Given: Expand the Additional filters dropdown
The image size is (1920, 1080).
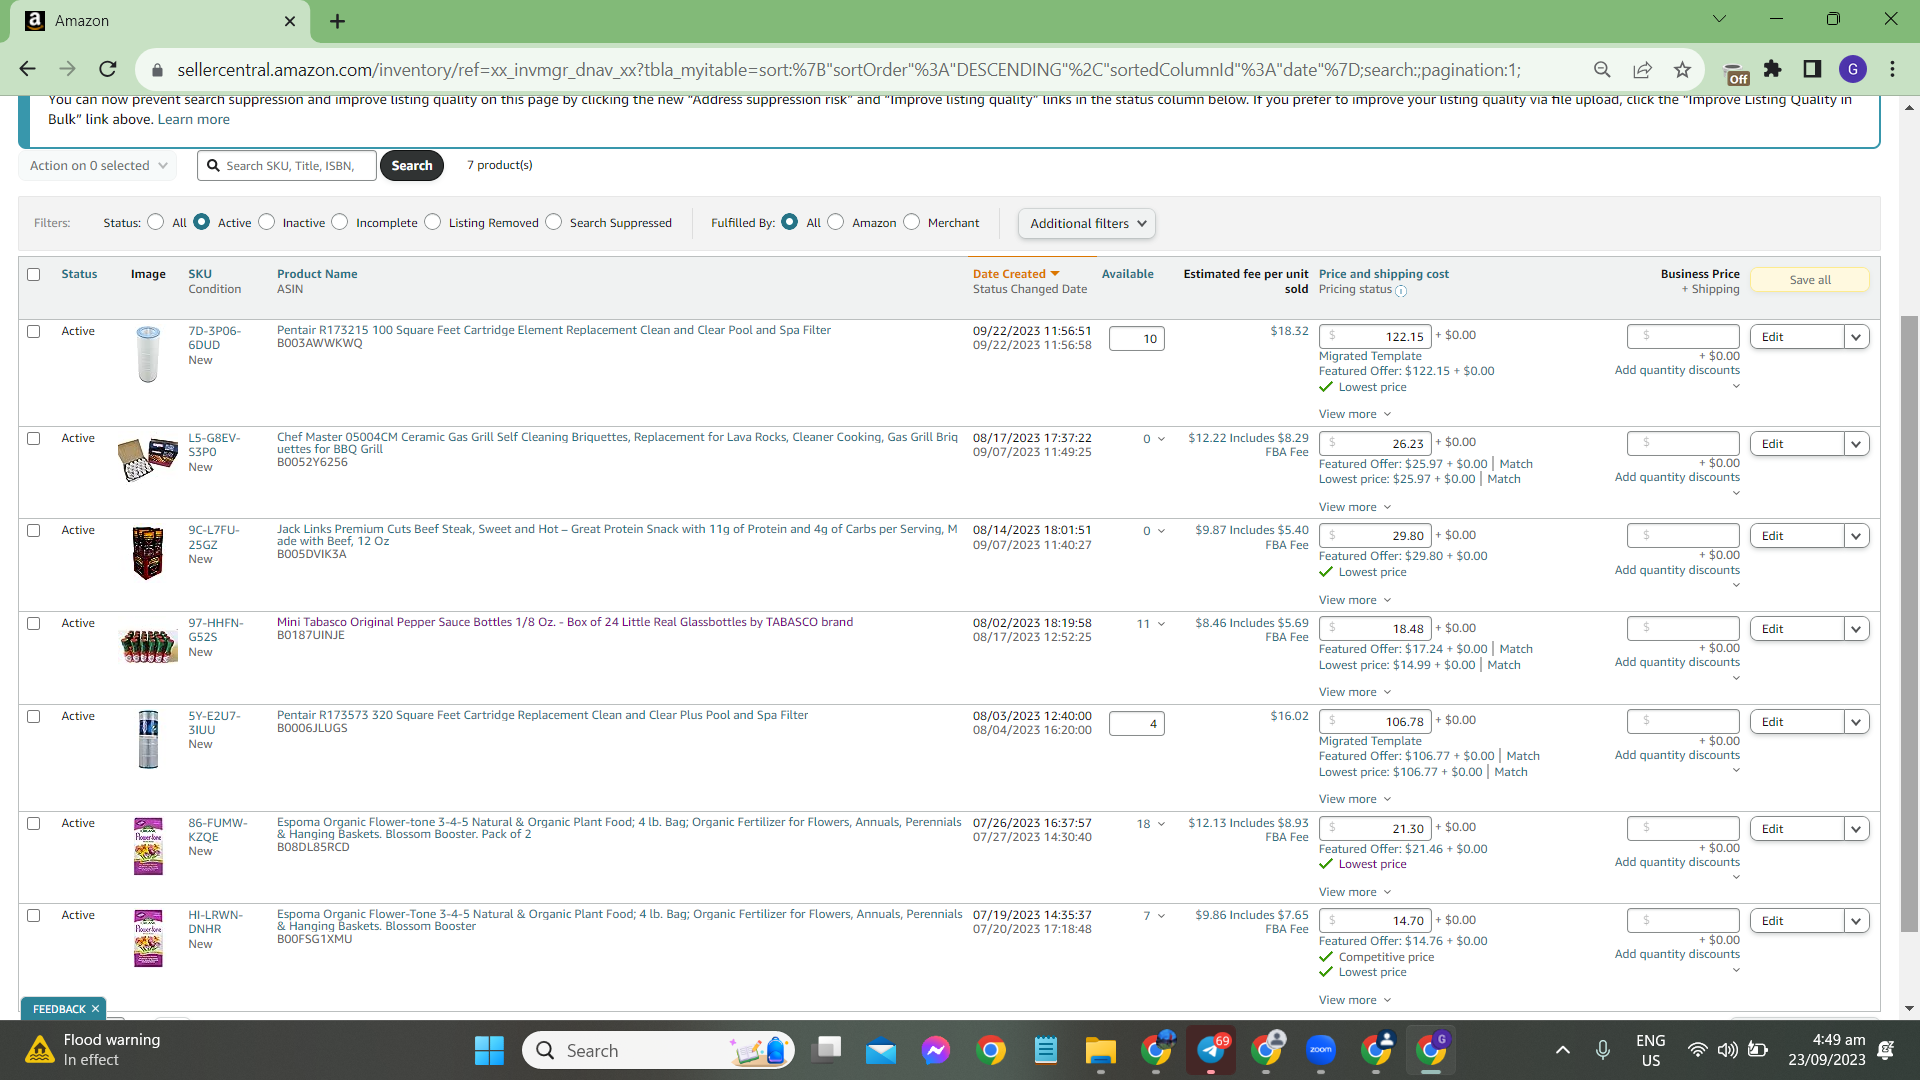Looking at the screenshot, I should 1087,224.
